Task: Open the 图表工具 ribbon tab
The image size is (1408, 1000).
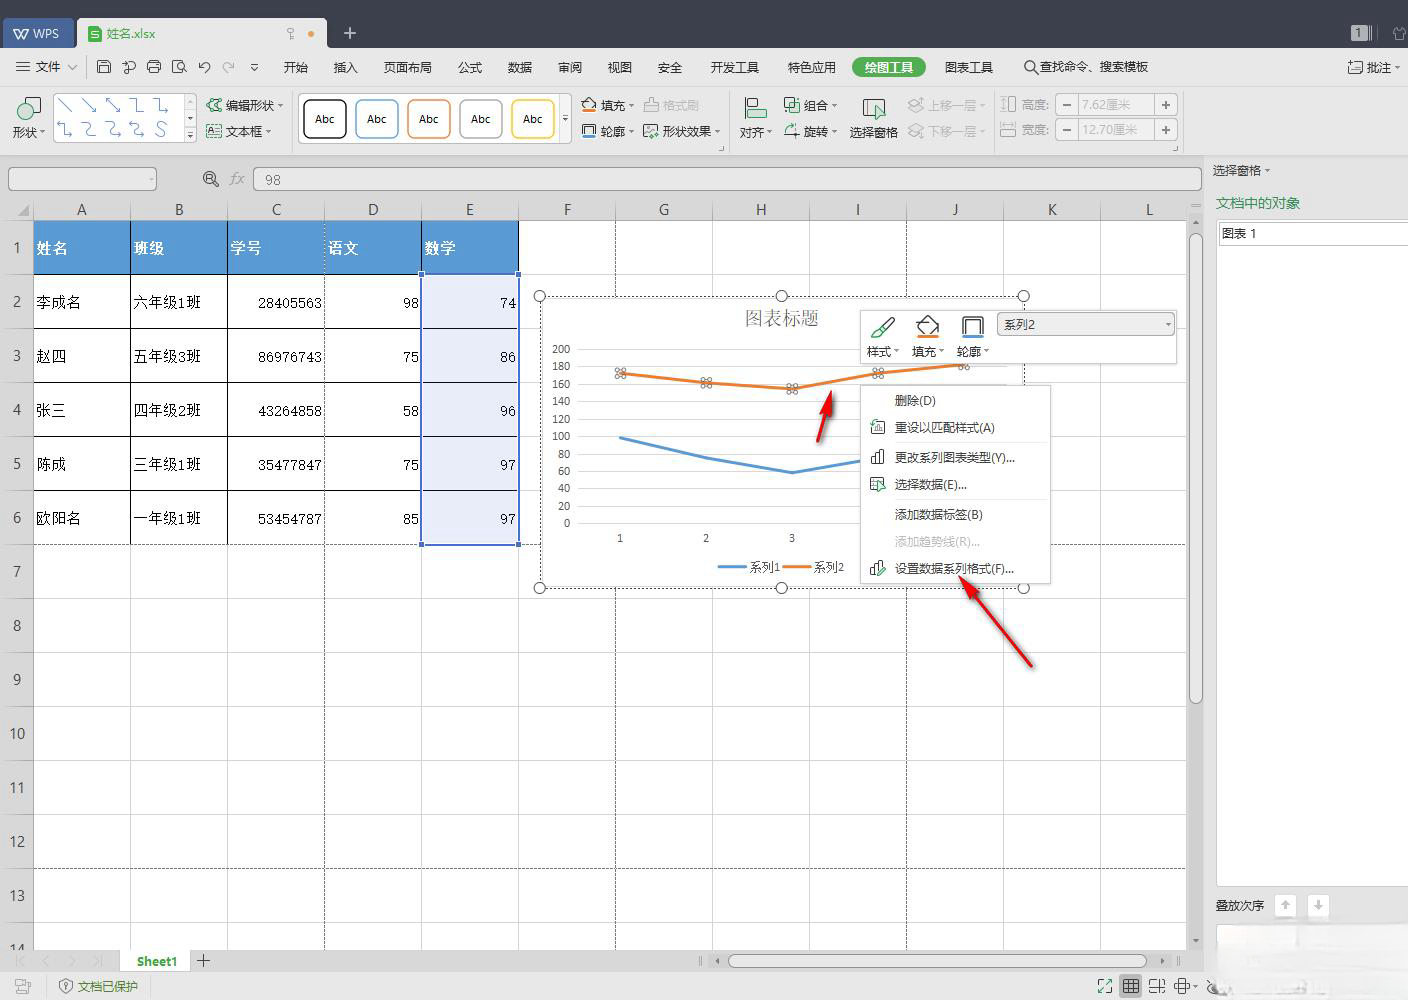Action: tap(969, 67)
